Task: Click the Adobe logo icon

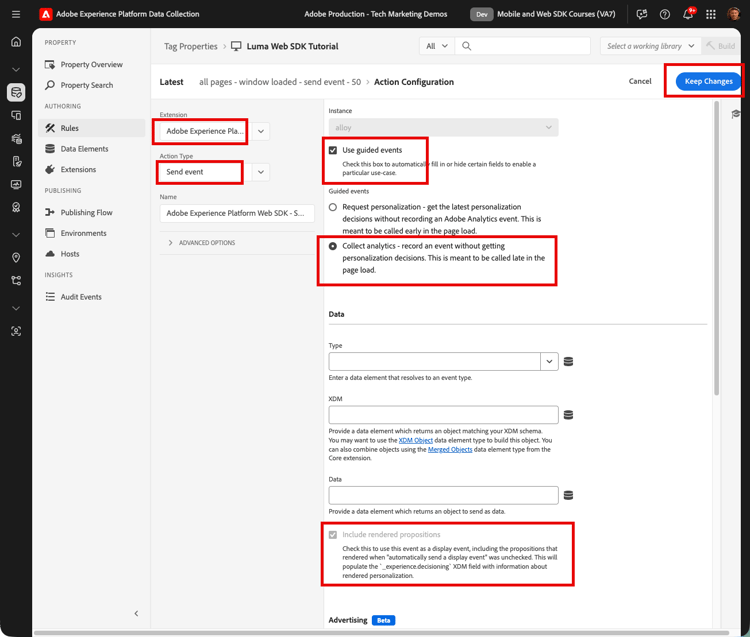Action: (x=45, y=14)
